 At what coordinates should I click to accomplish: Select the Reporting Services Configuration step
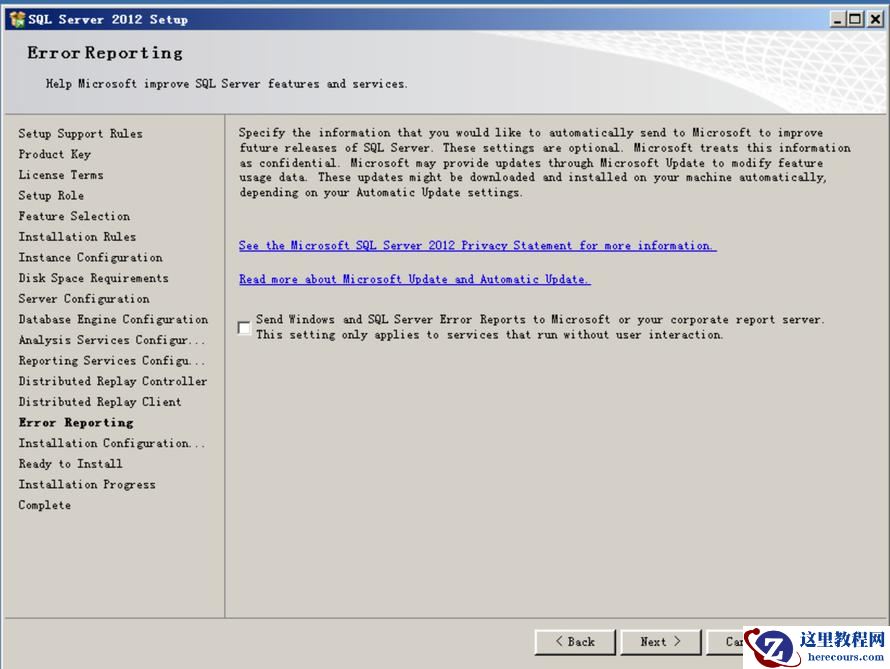[111, 360]
